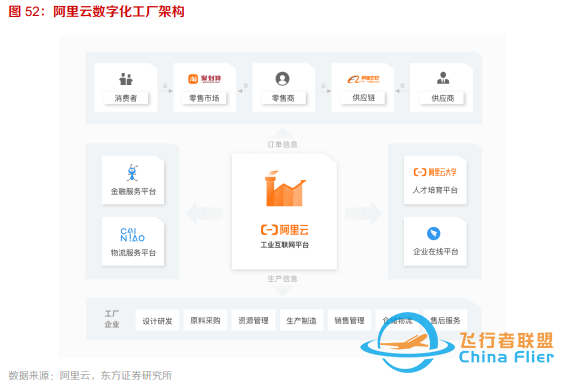Click the figure title 图 52
The width and height of the screenshot is (561, 383).
[x=96, y=11]
